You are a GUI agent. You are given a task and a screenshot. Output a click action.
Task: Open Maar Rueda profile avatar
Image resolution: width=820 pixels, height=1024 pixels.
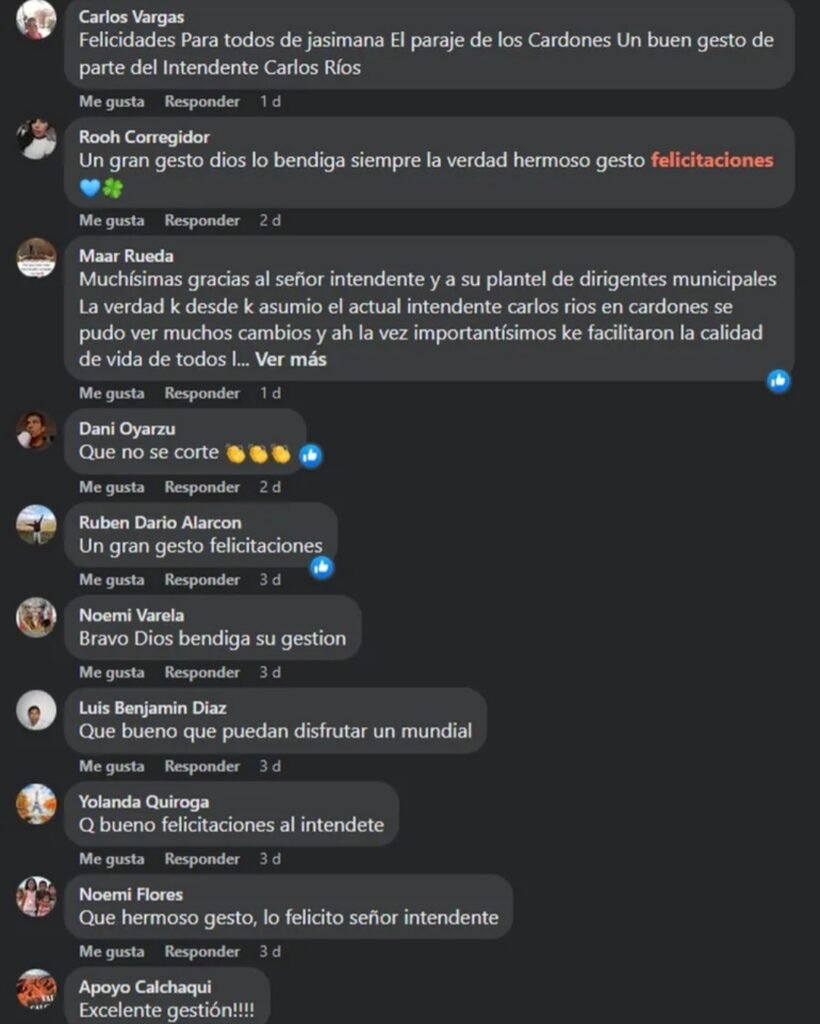pyautogui.click(x=36, y=257)
